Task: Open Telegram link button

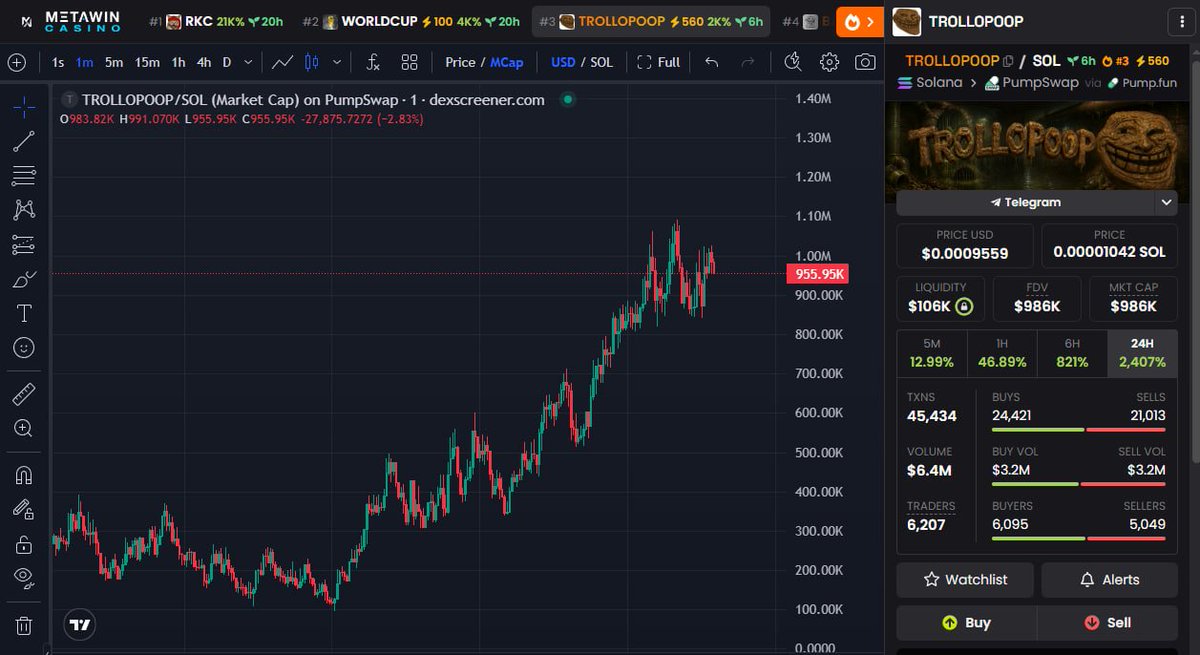Action: [1024, 202]
